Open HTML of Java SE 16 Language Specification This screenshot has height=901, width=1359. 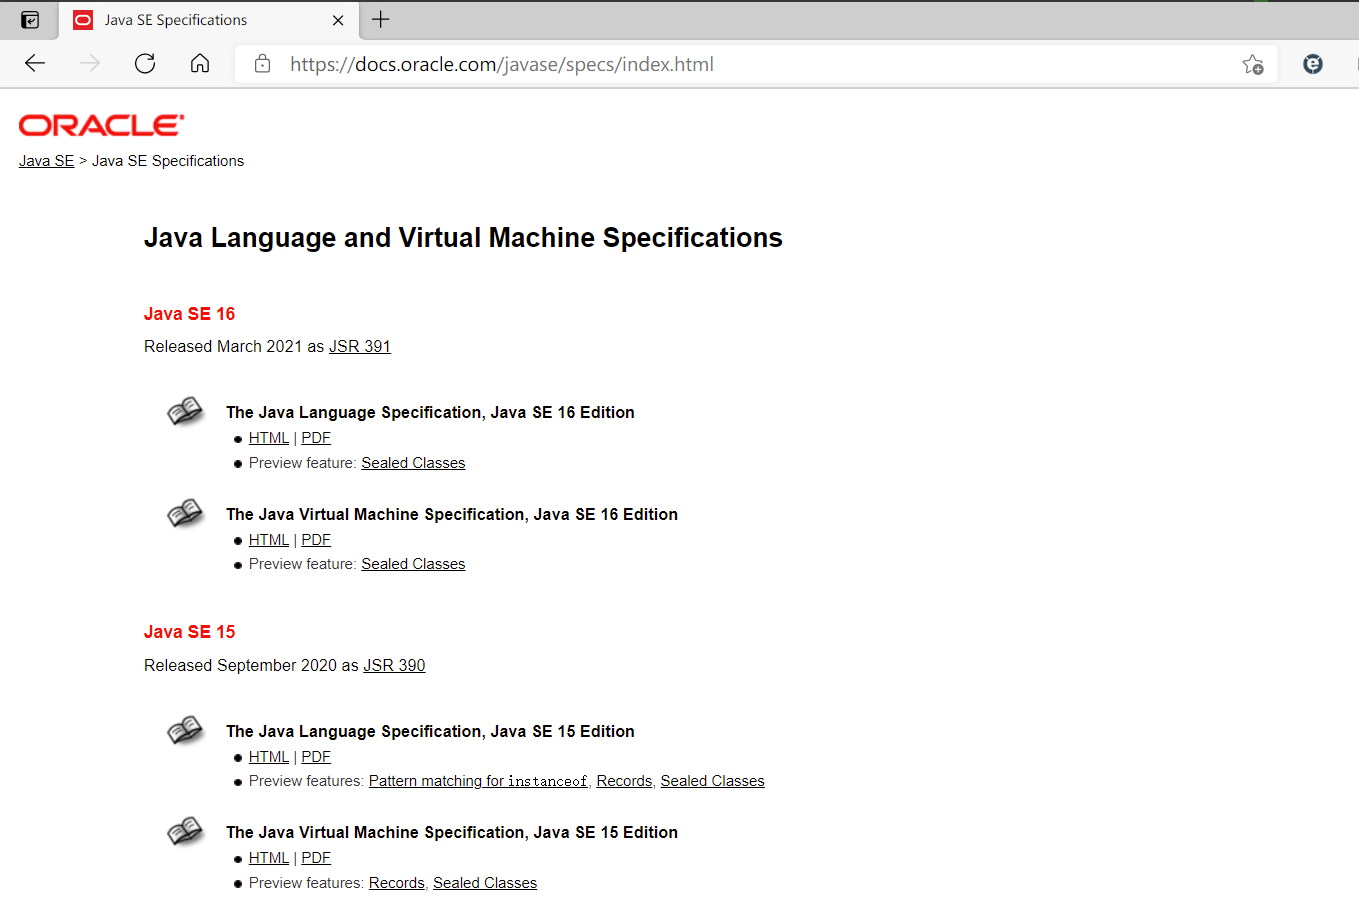[269, 438]
